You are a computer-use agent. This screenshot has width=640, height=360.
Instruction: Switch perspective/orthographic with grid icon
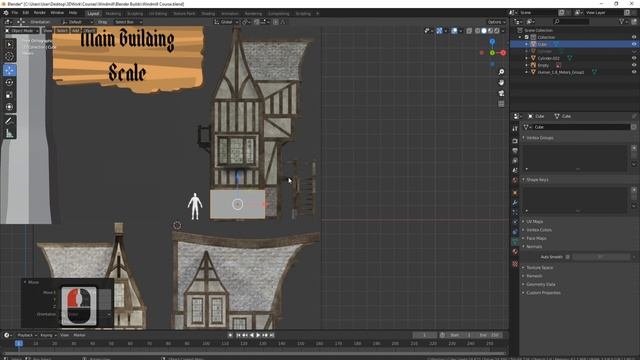point(501,104)
